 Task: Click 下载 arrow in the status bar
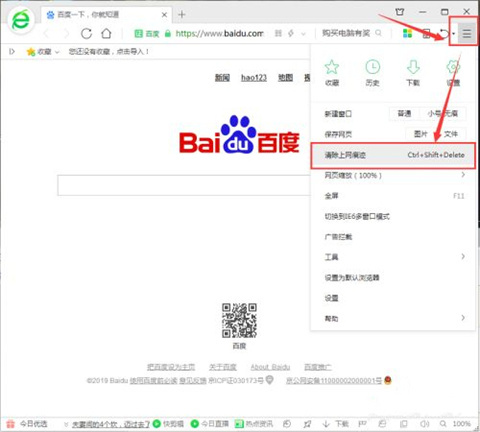click(x=336, y=424)
